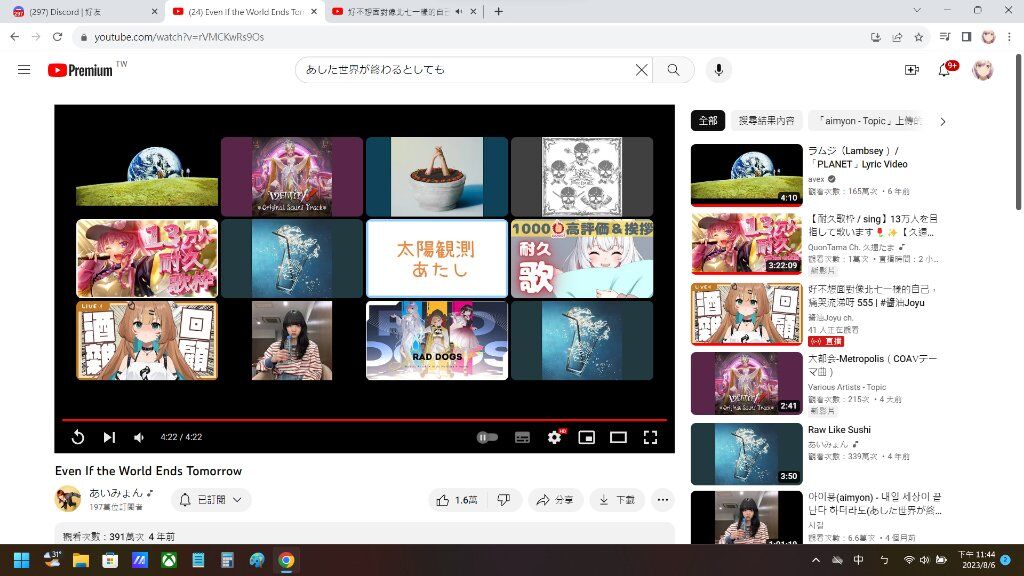Open the Windows Start menu
1024x576 pixels.
22,560
